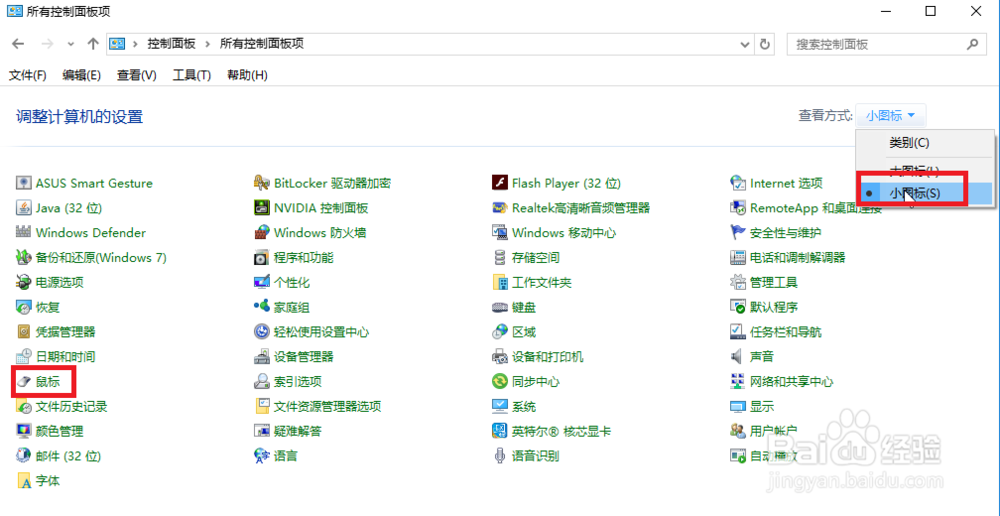Click the 键盘 keyboard icon
Screen dimensions: 1000x516
[x=499, y=307]
